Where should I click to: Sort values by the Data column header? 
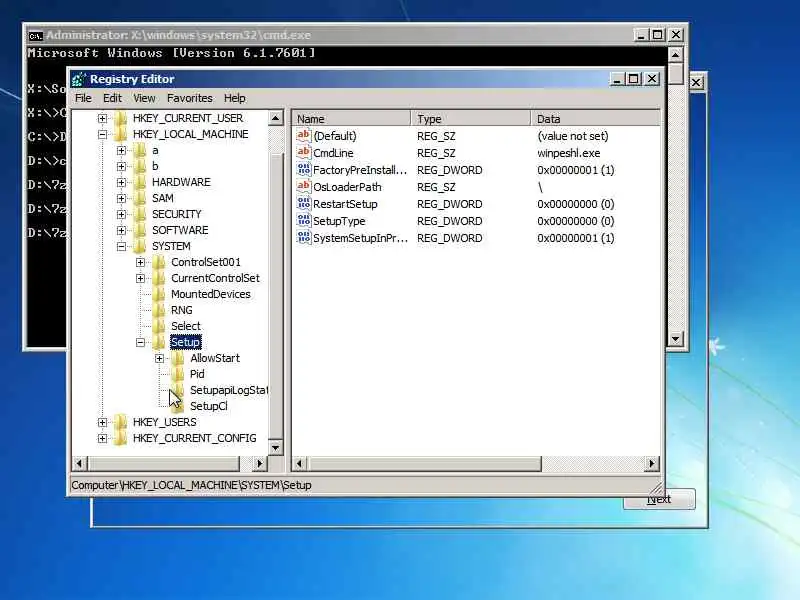pyautogui.click(x=595, y=119)
